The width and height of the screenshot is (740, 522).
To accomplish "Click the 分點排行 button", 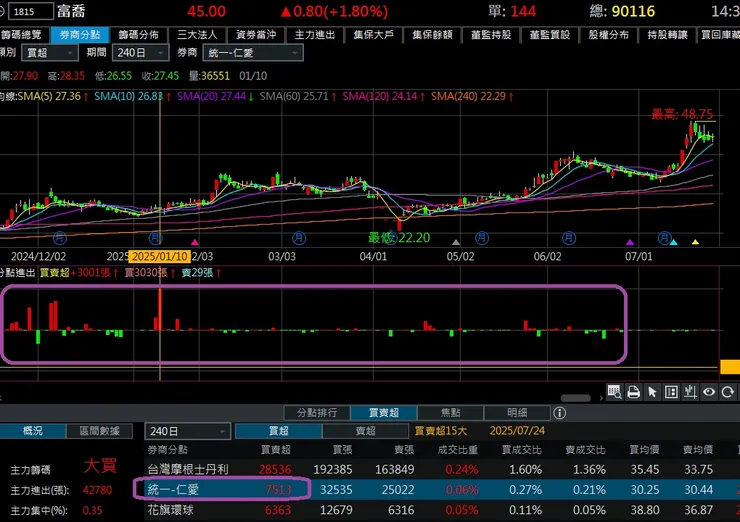I will click(x=317, y=413).
